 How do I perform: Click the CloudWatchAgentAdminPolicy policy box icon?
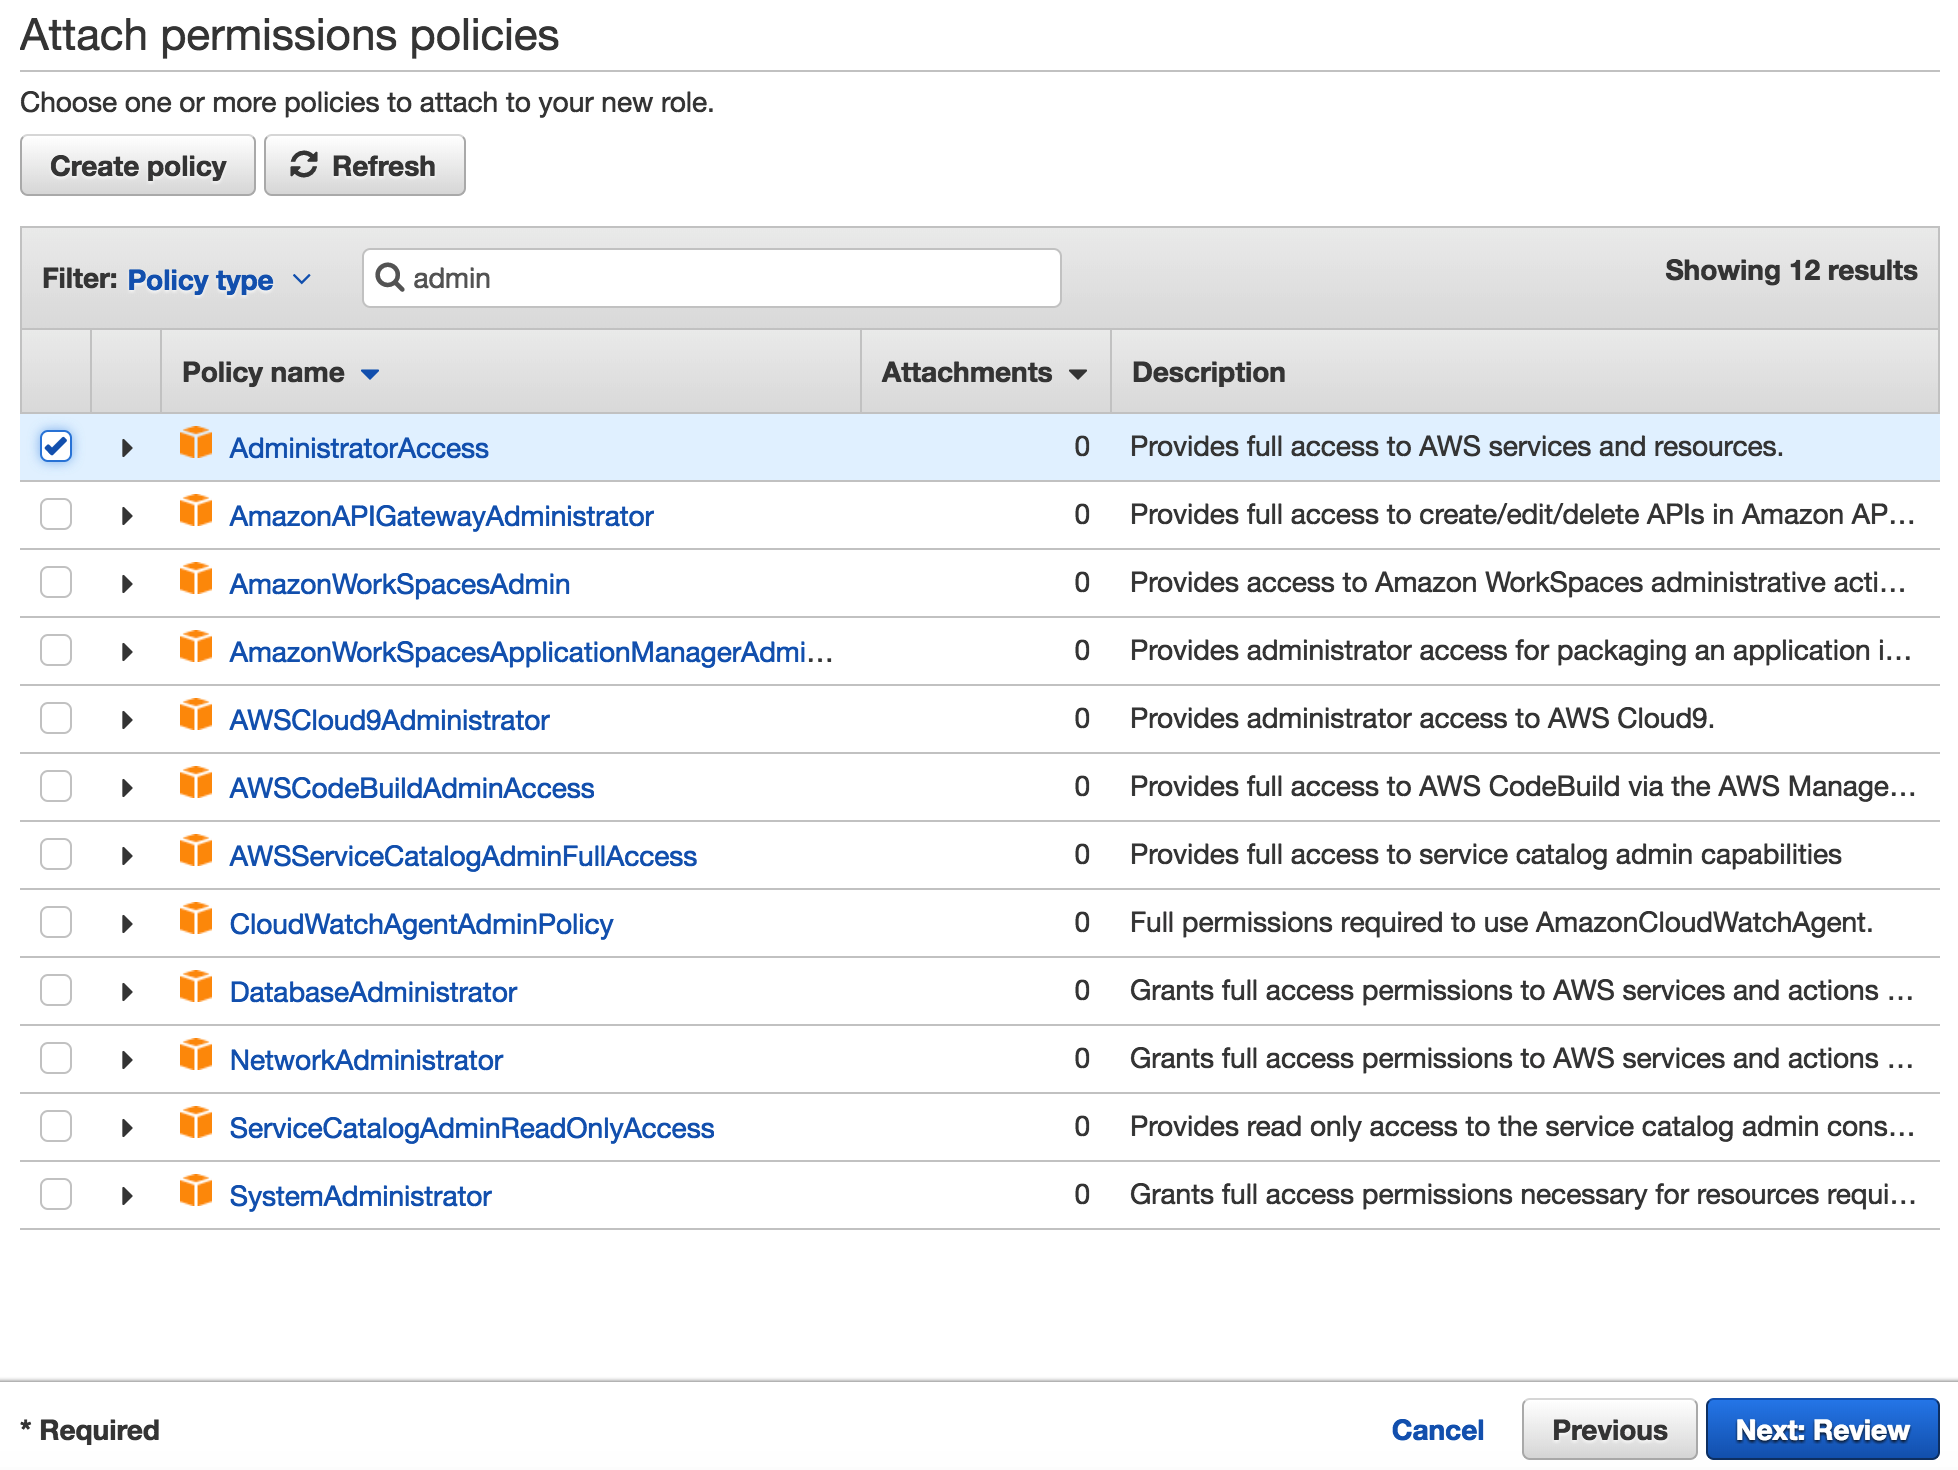pyautogui.click(x=196, y=918)
